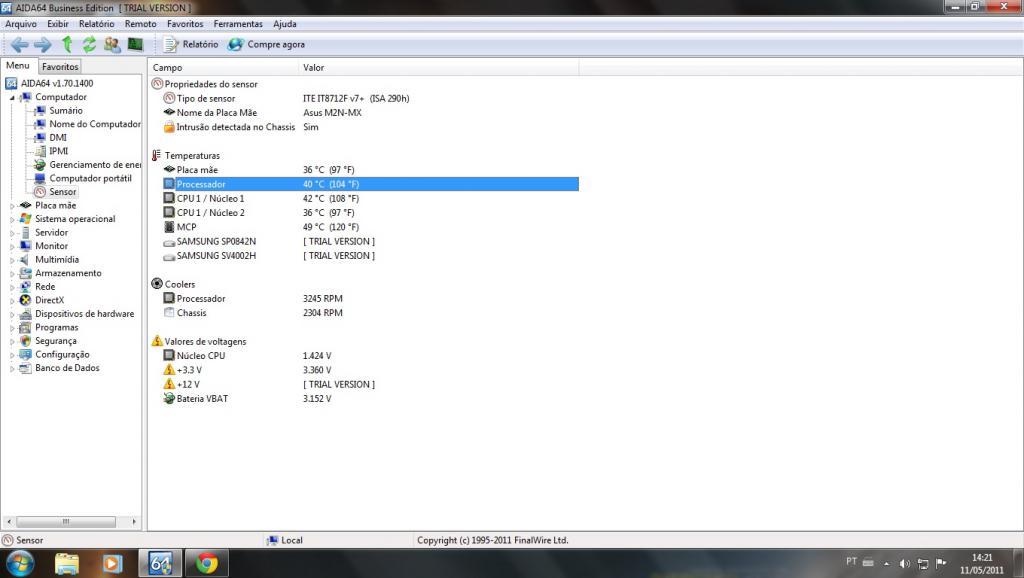
Task: Switch to the Menu tab
Action: (18, 65)
